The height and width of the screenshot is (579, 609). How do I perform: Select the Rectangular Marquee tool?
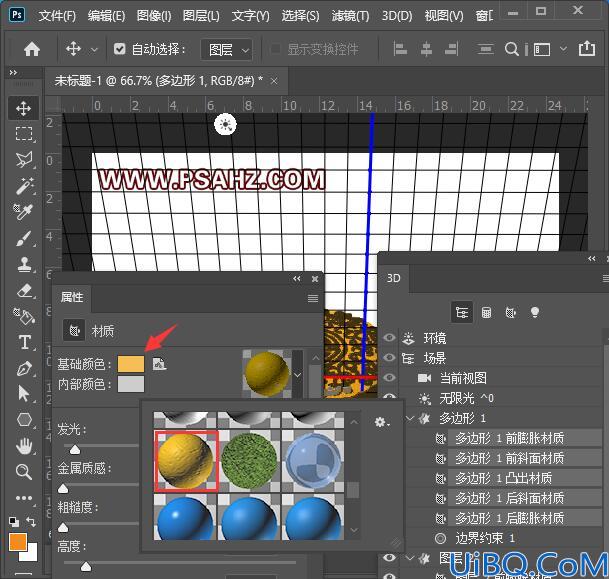(24, 133)
